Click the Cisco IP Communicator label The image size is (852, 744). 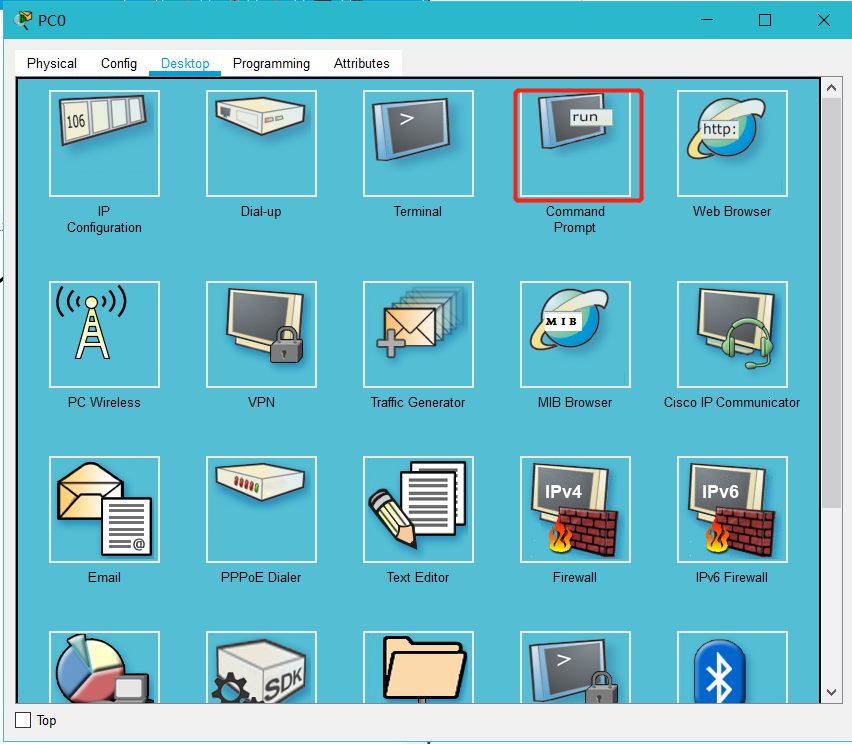click(x=732, y=402)
